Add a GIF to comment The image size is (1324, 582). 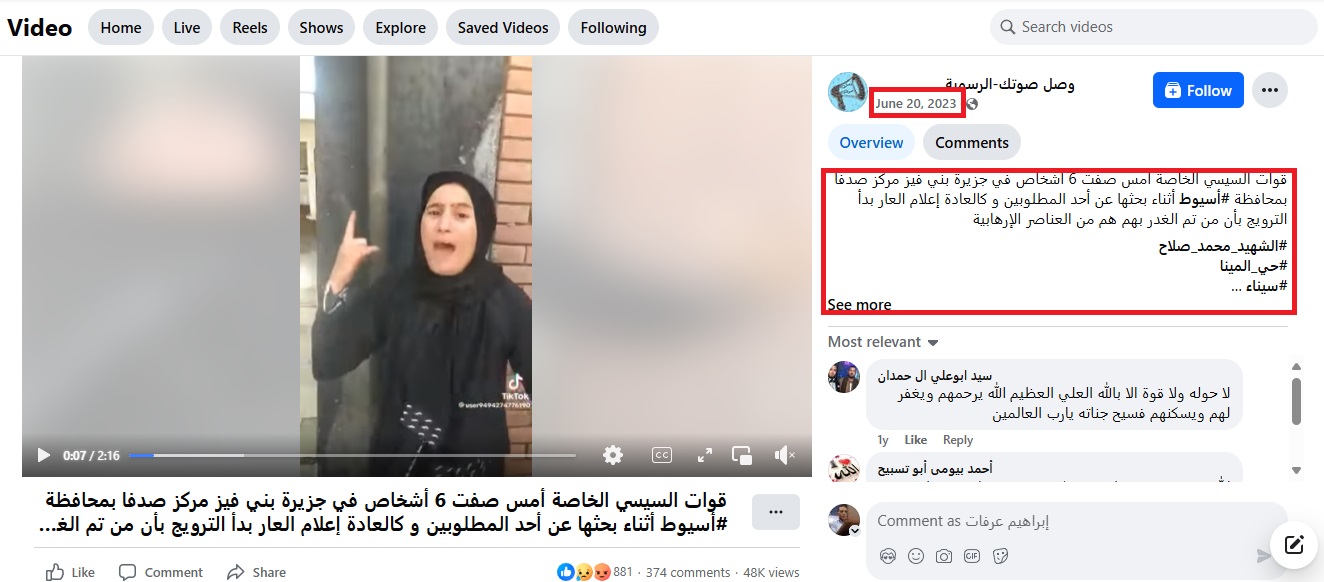coord(971,556)
